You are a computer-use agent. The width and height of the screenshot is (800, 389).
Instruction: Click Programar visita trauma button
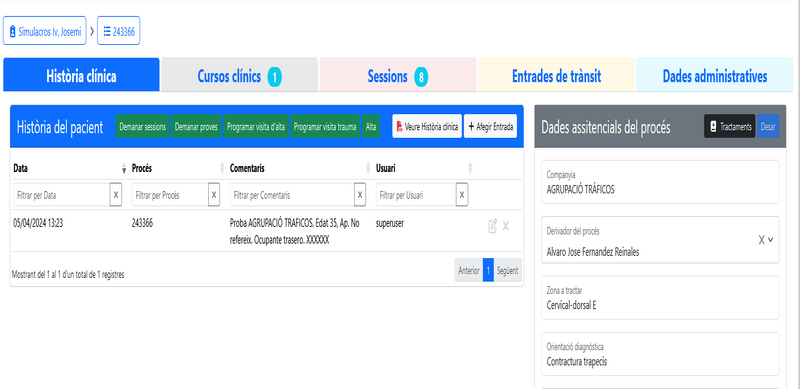coord(325,127)
